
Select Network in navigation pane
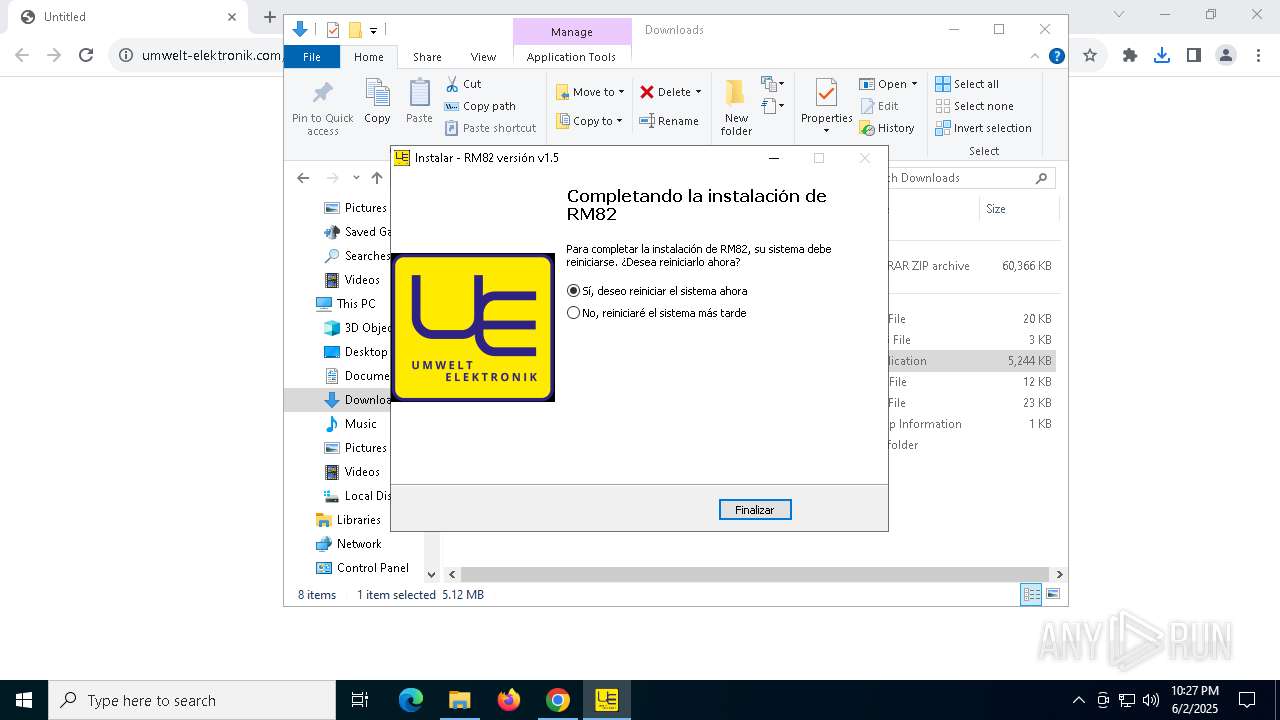tap(348, 544)
